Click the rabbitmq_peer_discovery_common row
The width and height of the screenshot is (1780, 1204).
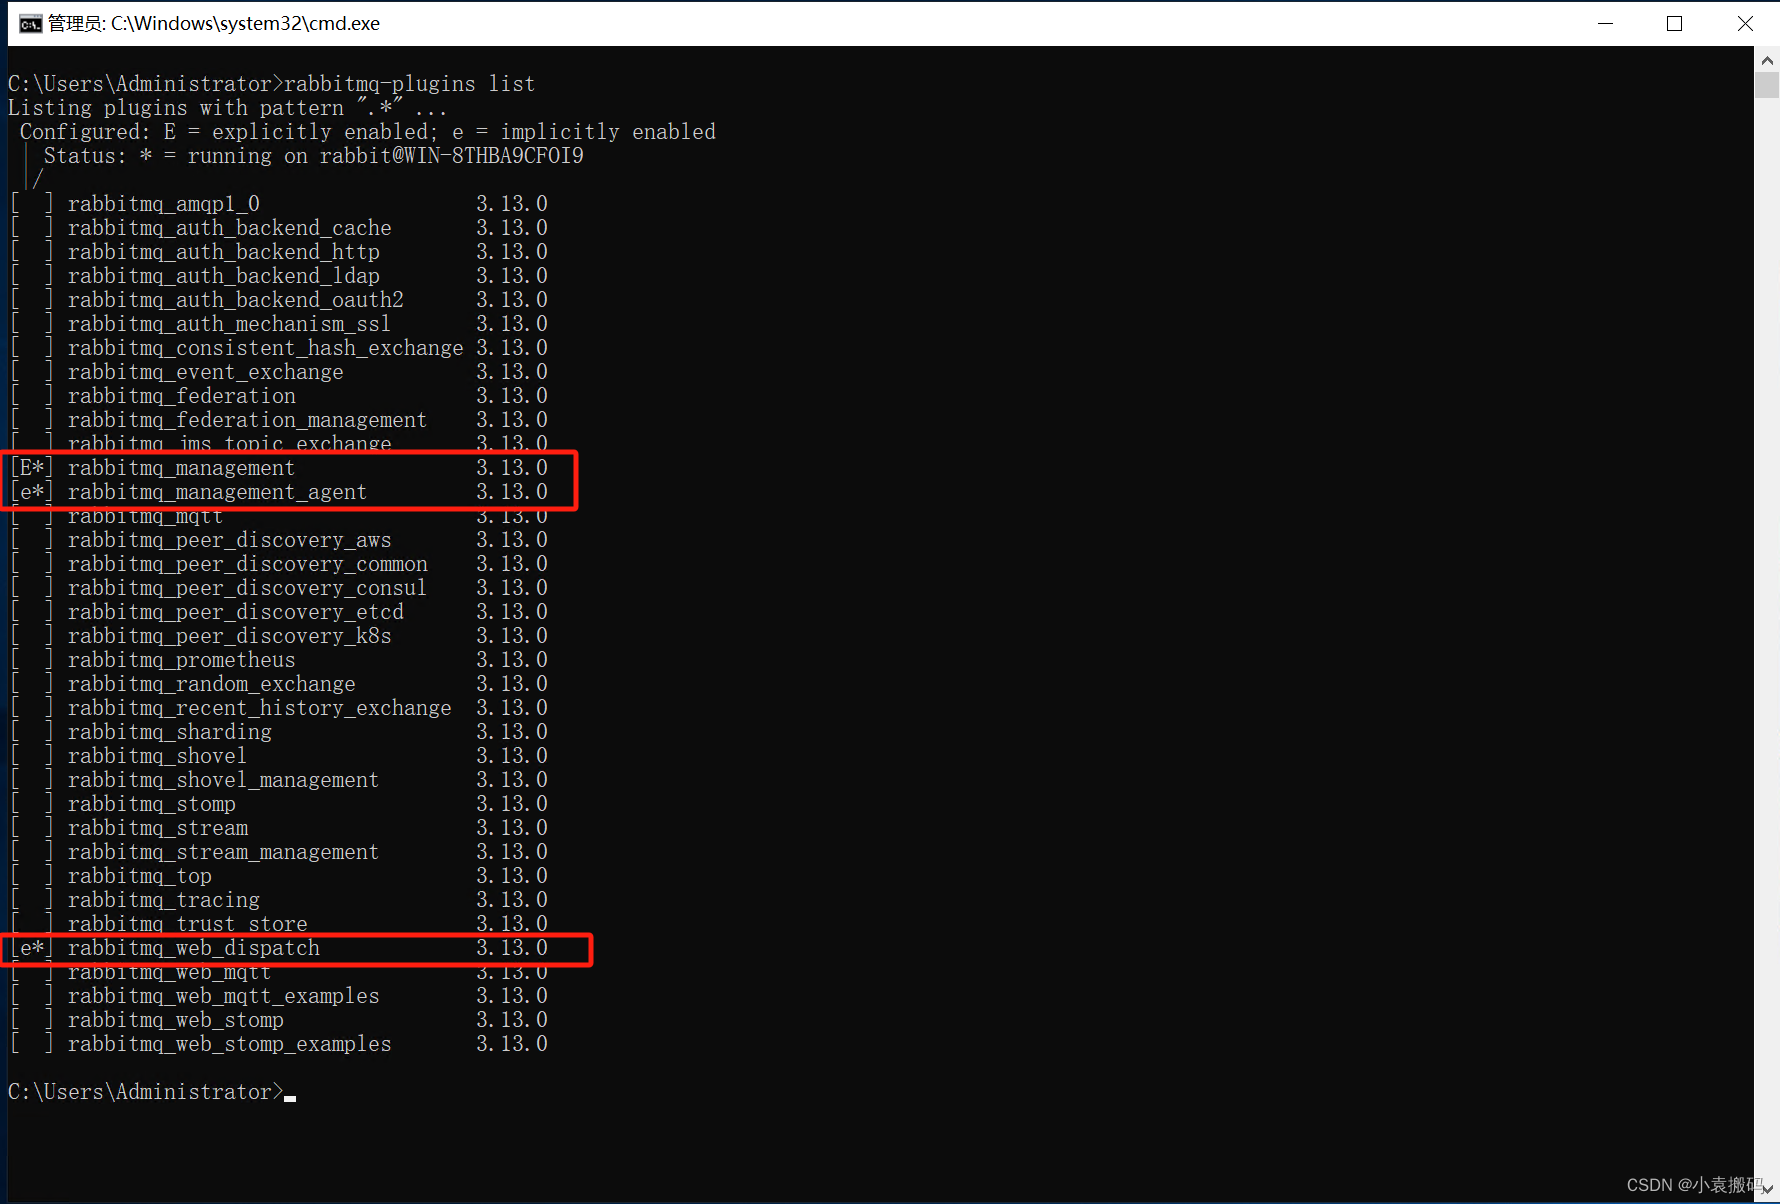coord(280,564)
